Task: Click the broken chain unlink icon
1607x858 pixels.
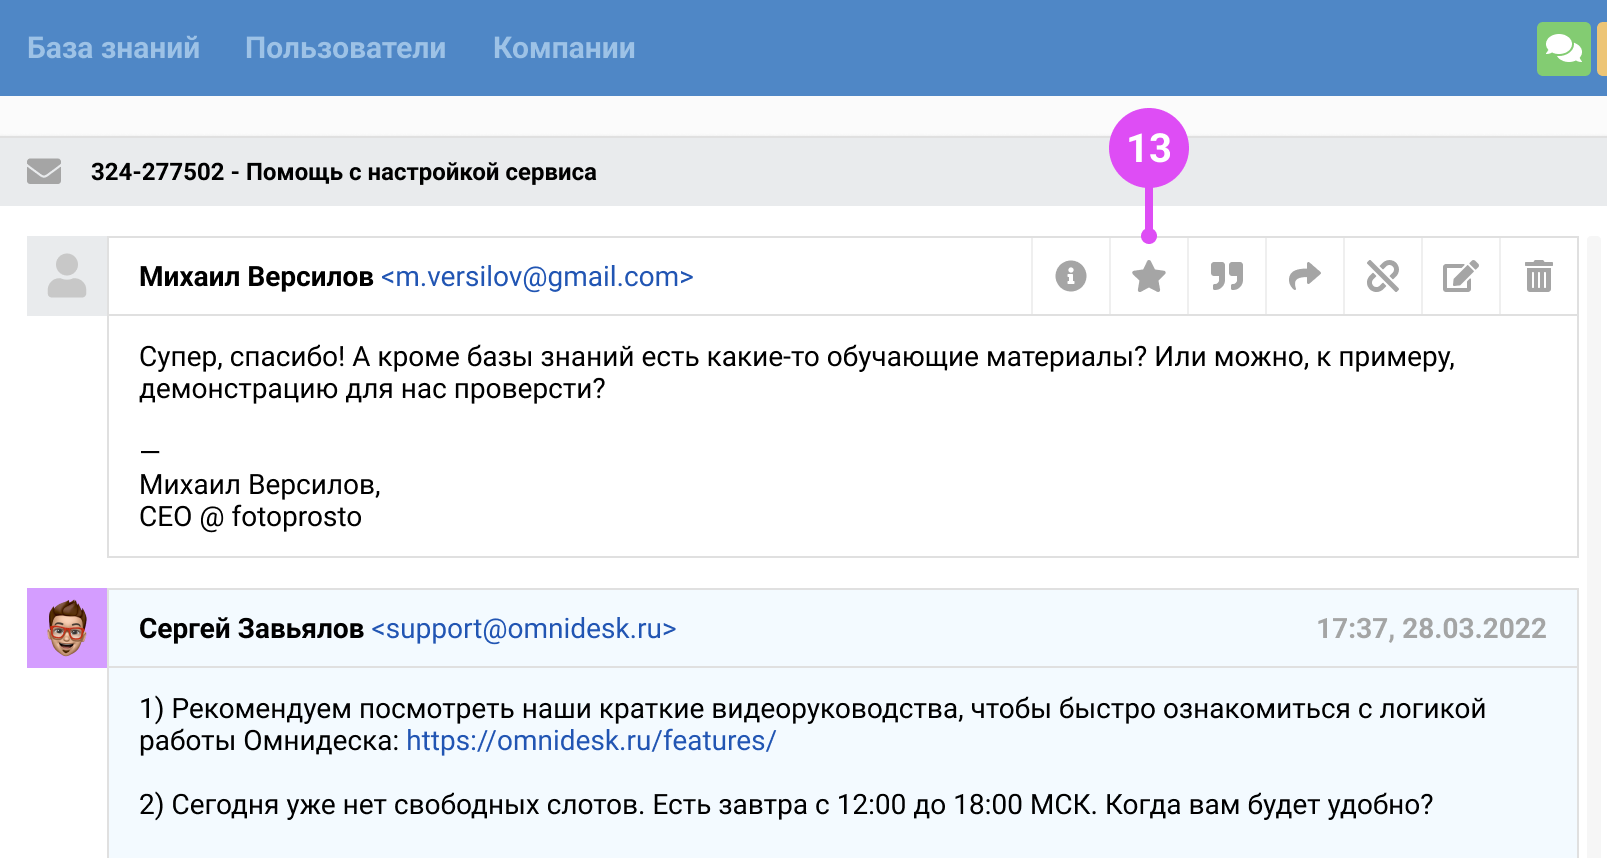Action: point(1383,276)
